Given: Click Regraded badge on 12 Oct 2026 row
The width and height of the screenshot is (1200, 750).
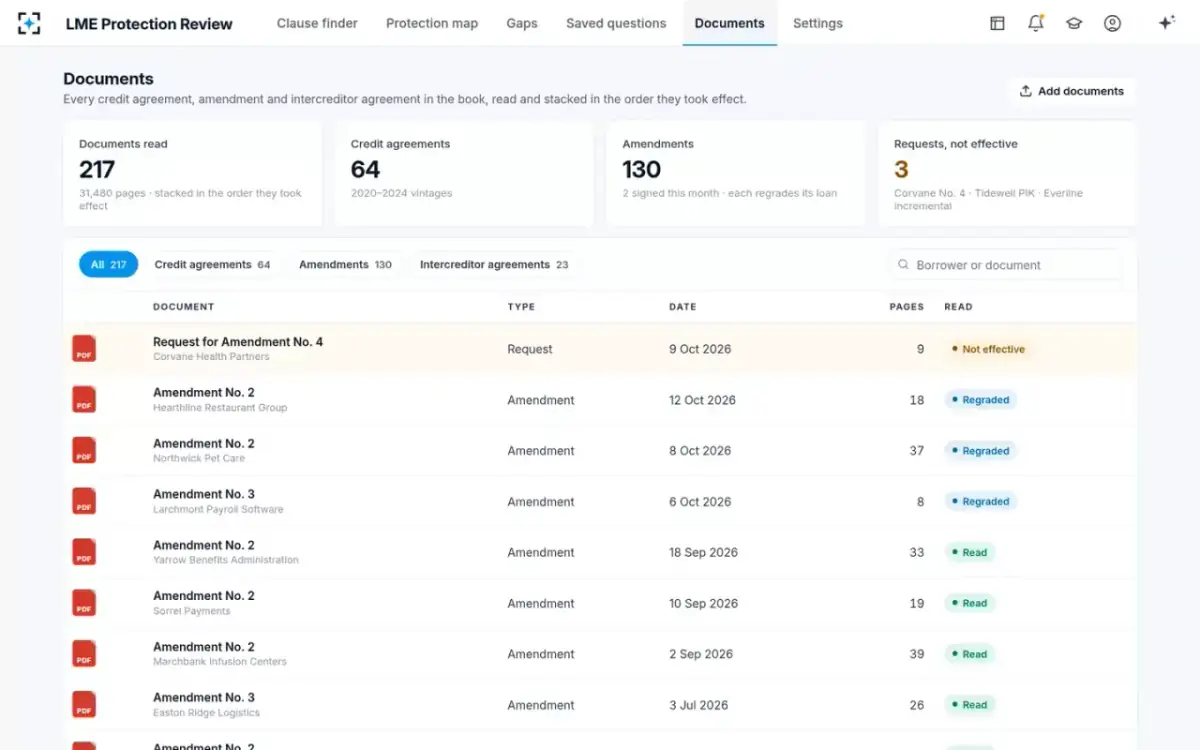Looking at the screenshot, I should coord(981,400).
